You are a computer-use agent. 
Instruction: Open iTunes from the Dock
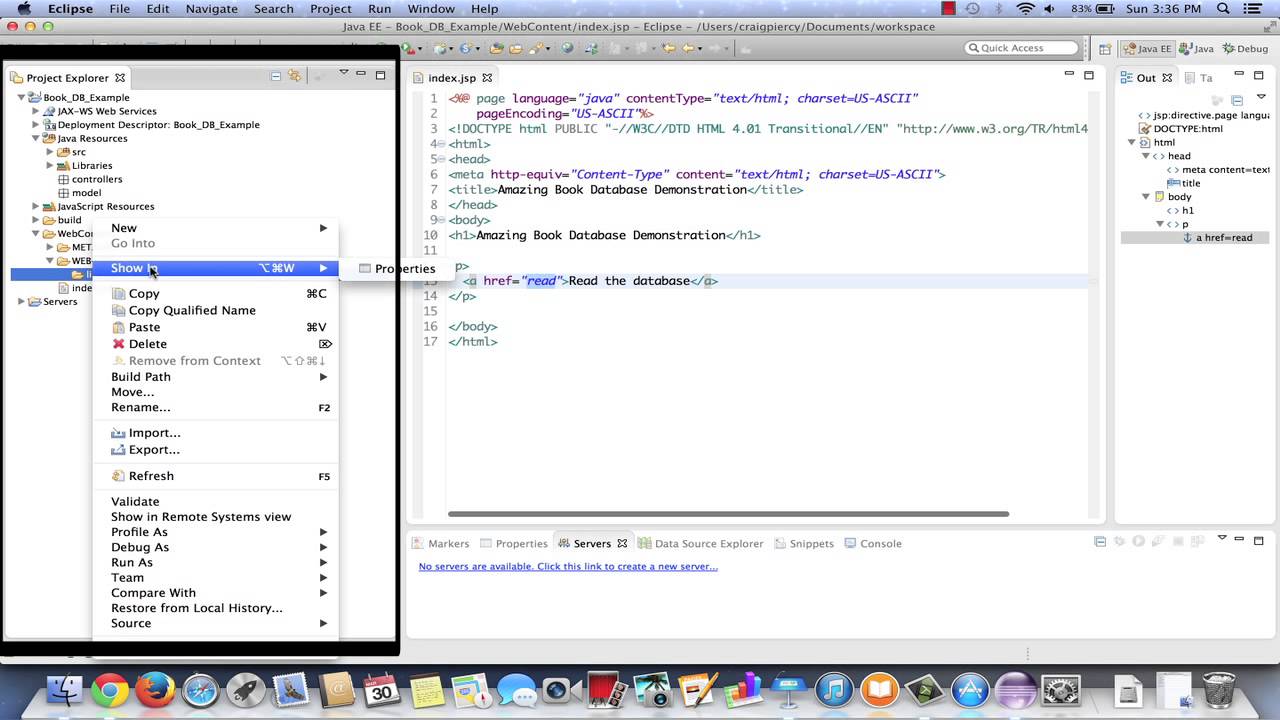833,690
